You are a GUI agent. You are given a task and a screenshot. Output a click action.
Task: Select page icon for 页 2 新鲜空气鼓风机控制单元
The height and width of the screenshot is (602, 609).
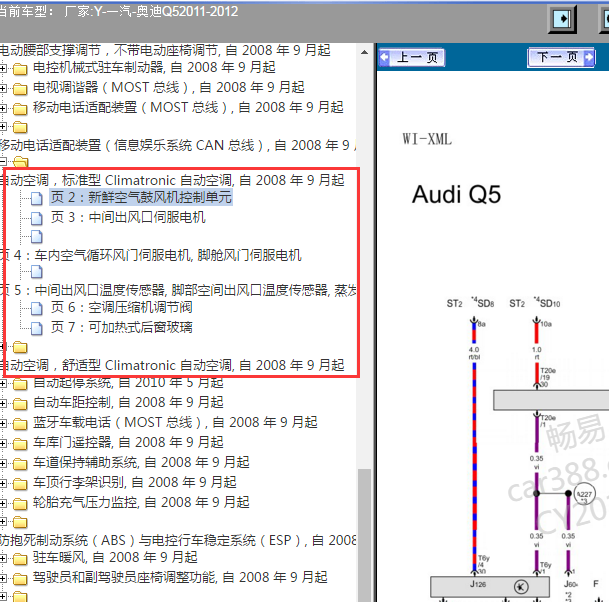coord(37,198)
